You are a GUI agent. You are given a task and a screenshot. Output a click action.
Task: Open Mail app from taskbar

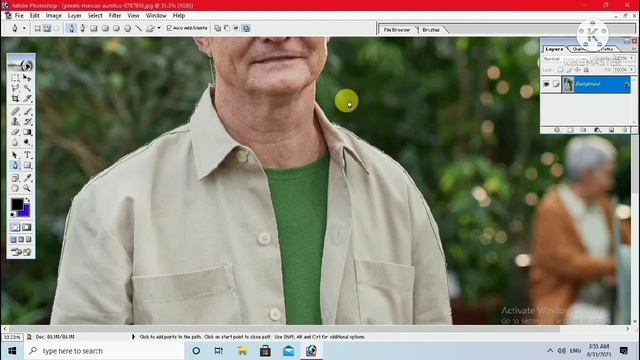289,351
